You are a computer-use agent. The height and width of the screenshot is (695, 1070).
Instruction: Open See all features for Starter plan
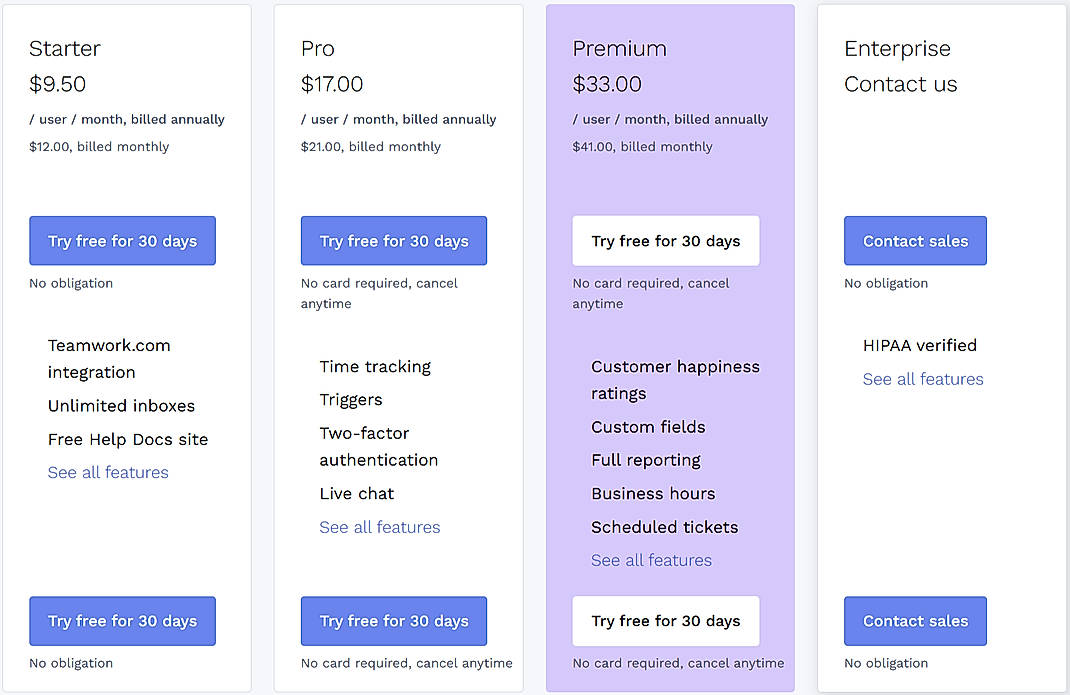[108, 472]
